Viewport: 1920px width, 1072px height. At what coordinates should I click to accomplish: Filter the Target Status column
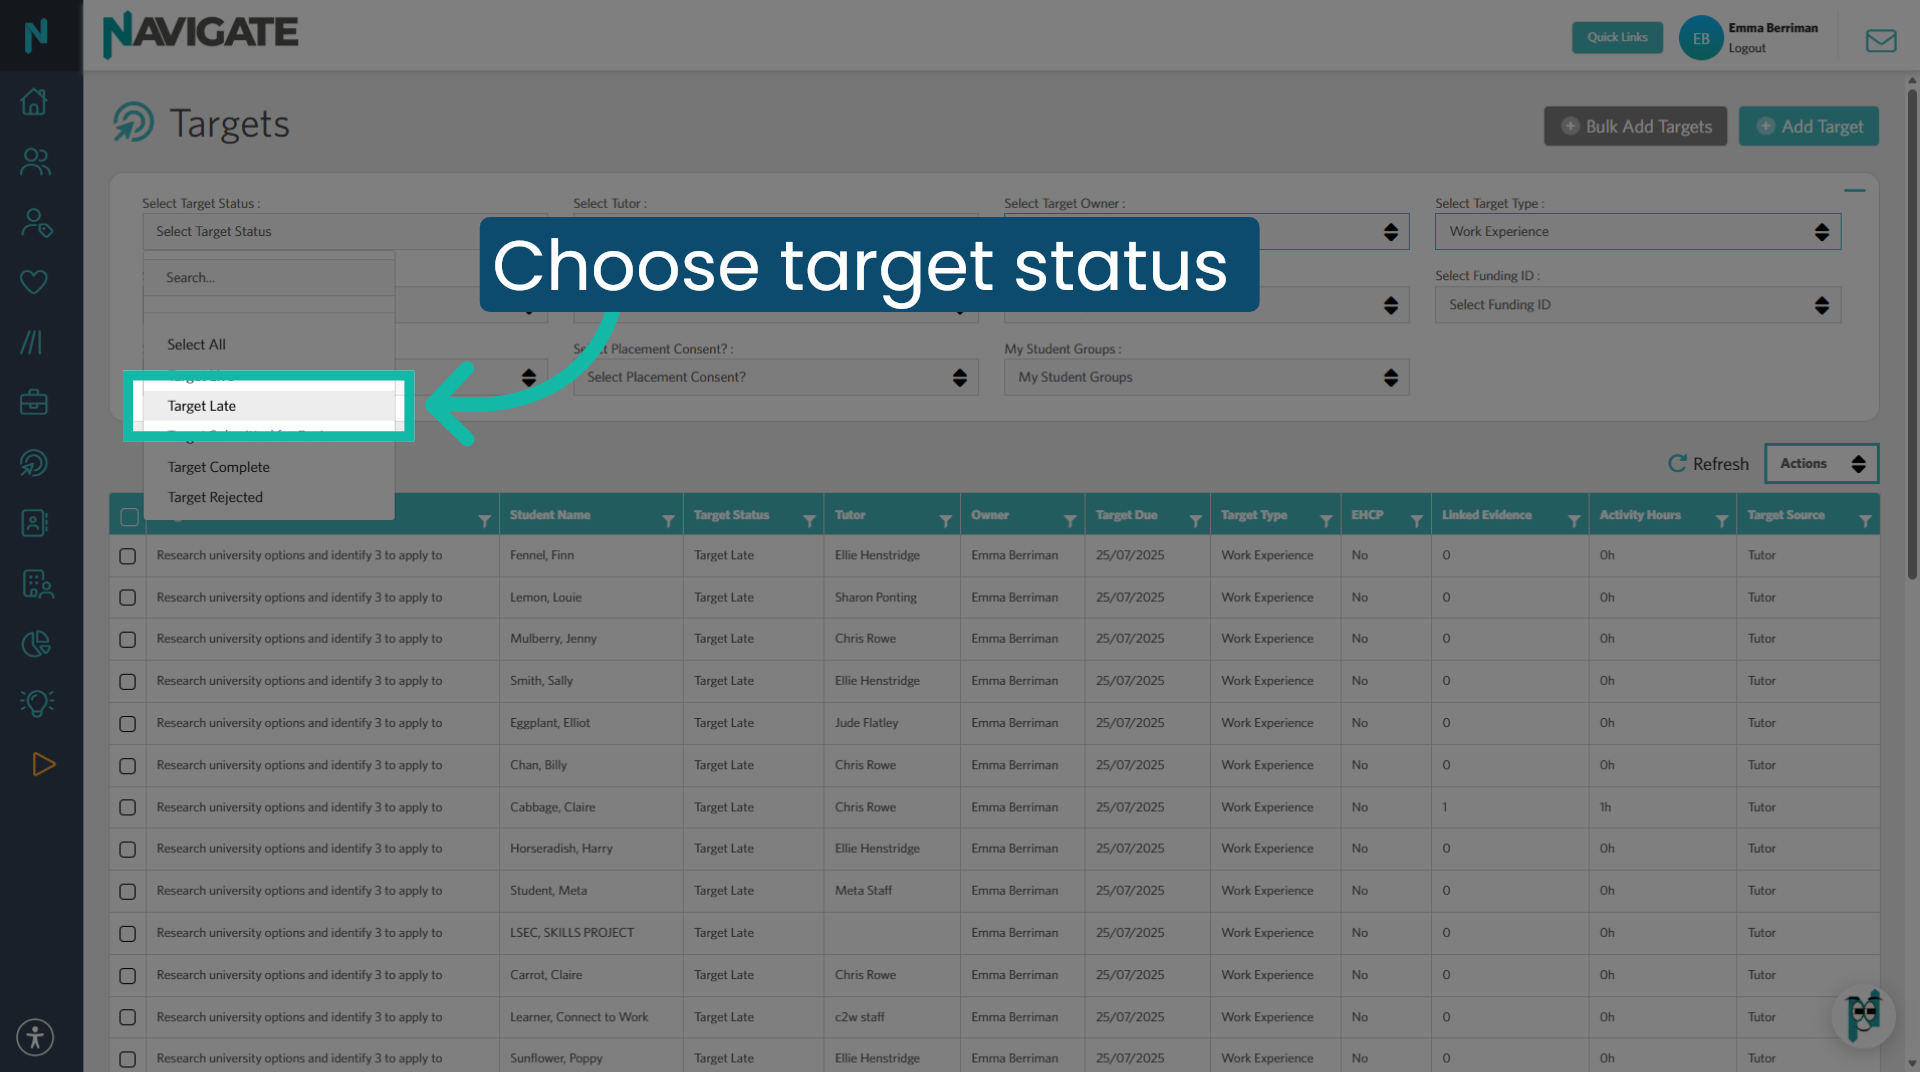click(809, 521)
